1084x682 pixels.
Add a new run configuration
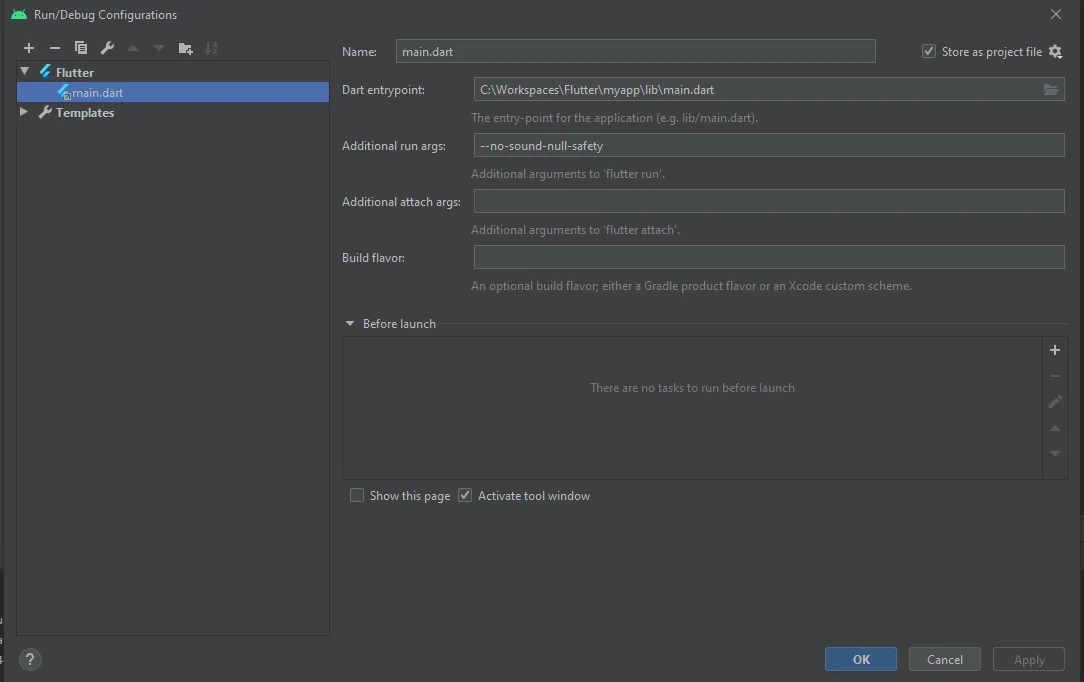click(28, 48)
